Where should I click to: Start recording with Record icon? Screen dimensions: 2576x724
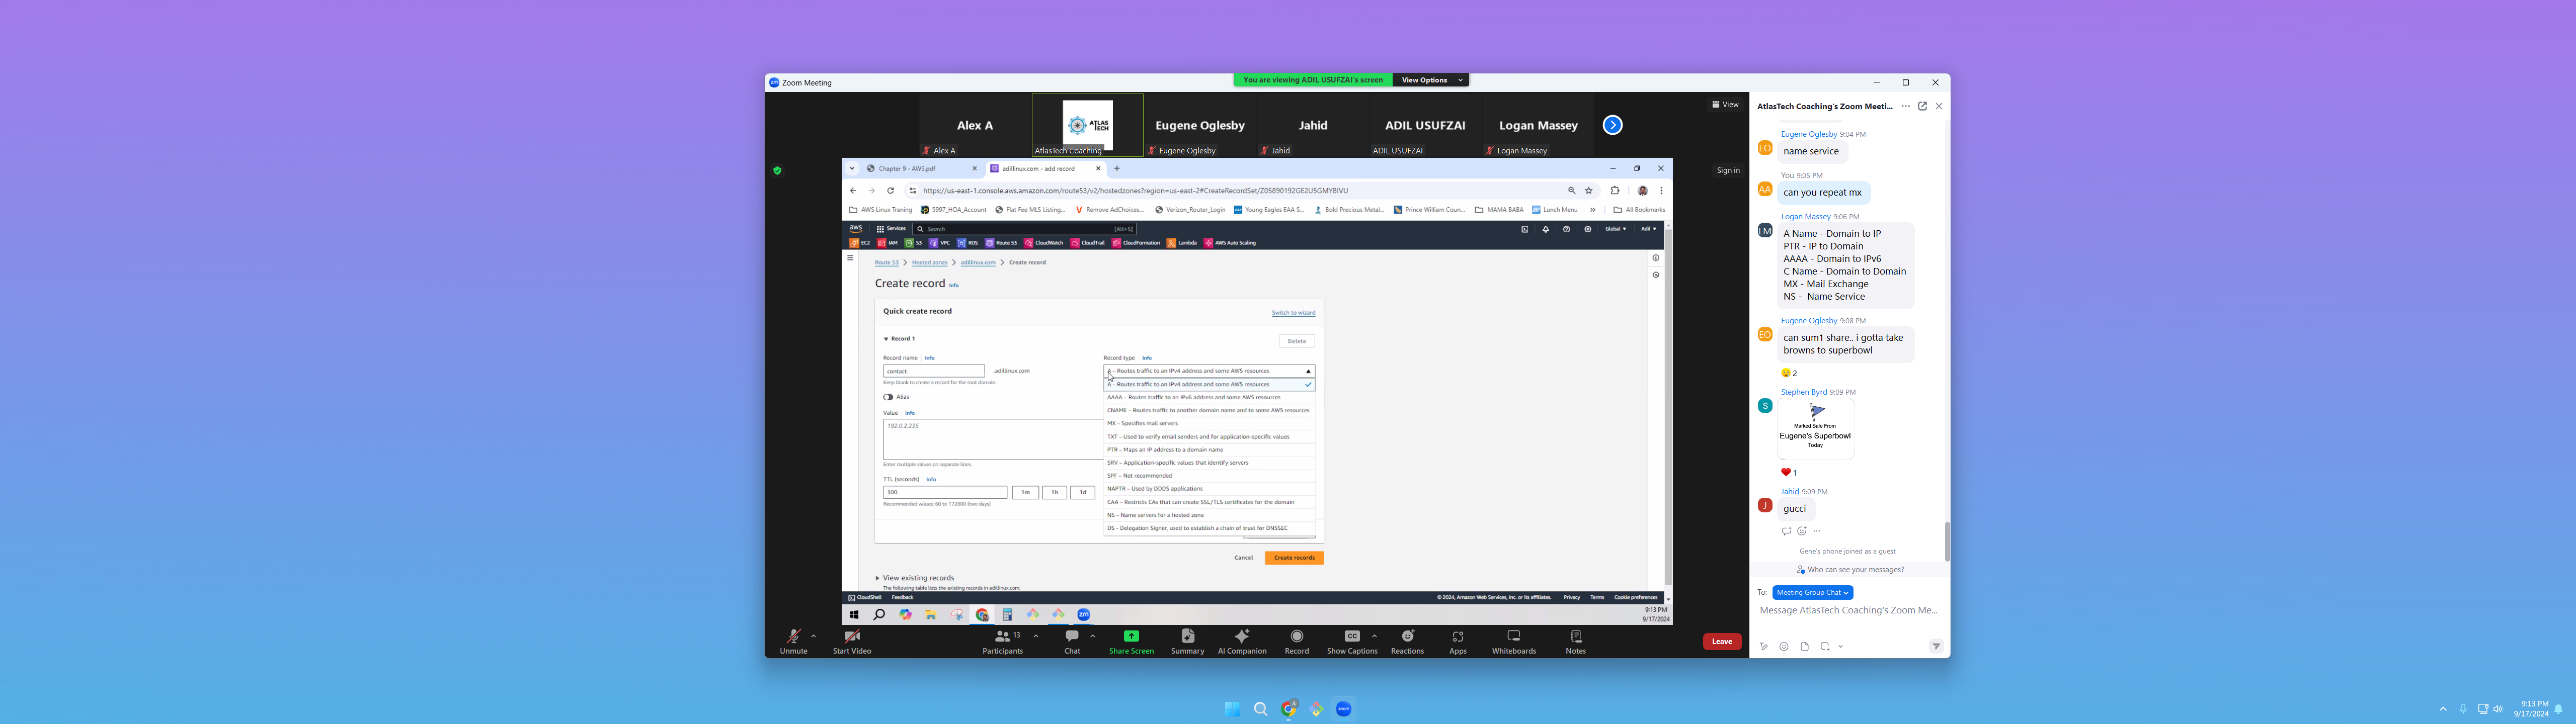coord(1296,636)
